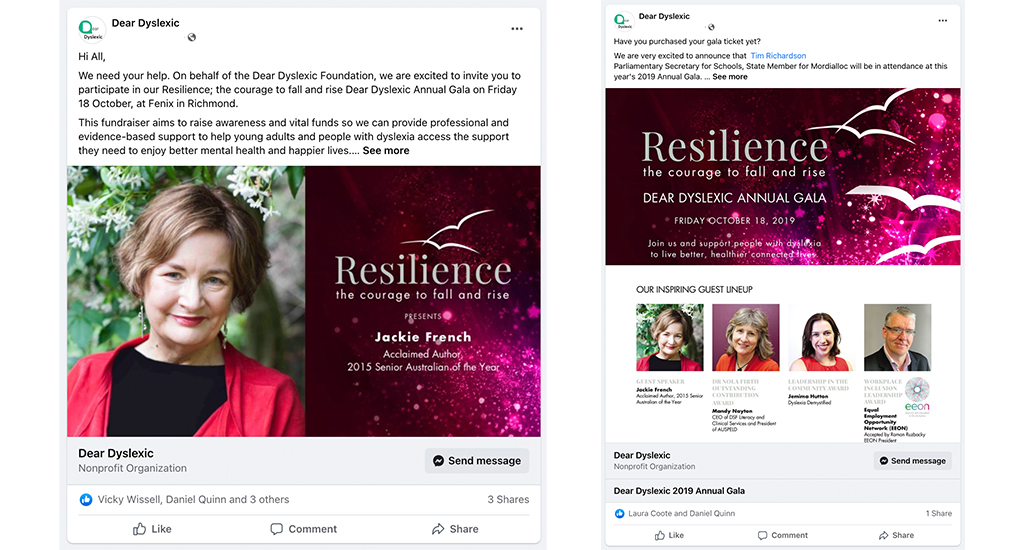Open the Jackie French Resilience image
The width and height of the screenshot is (1024, 550).
tap(304, 301)
